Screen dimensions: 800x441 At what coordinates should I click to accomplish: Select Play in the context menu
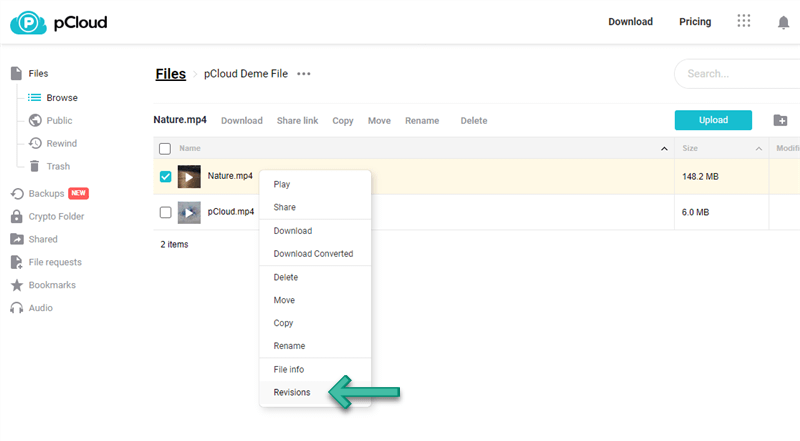(315, 184)
